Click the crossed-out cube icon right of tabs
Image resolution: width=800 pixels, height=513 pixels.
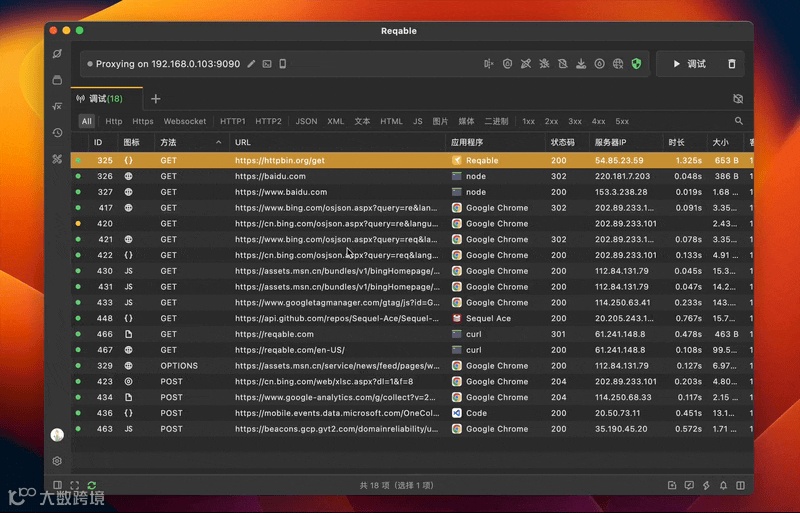tap(738, 99)
